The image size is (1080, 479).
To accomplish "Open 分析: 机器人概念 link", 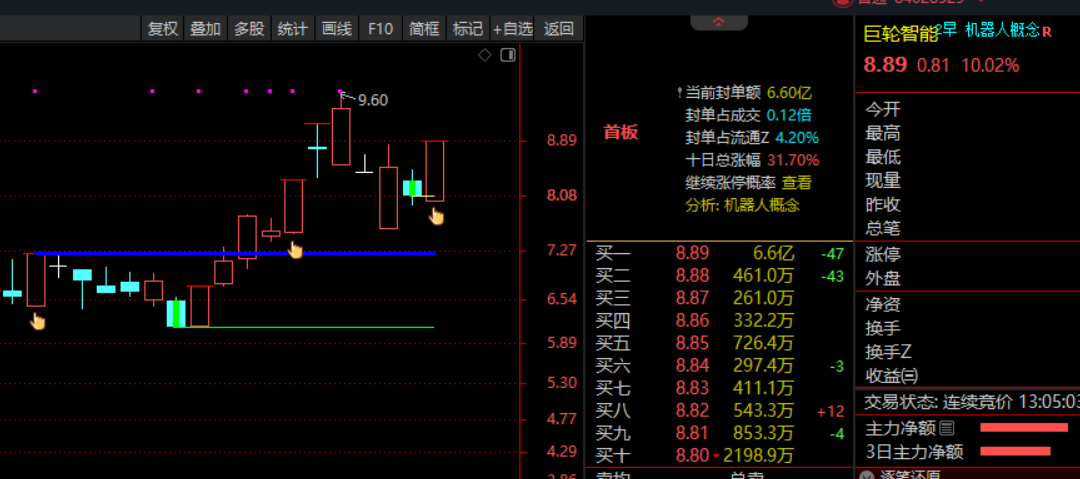I will 742,205.
